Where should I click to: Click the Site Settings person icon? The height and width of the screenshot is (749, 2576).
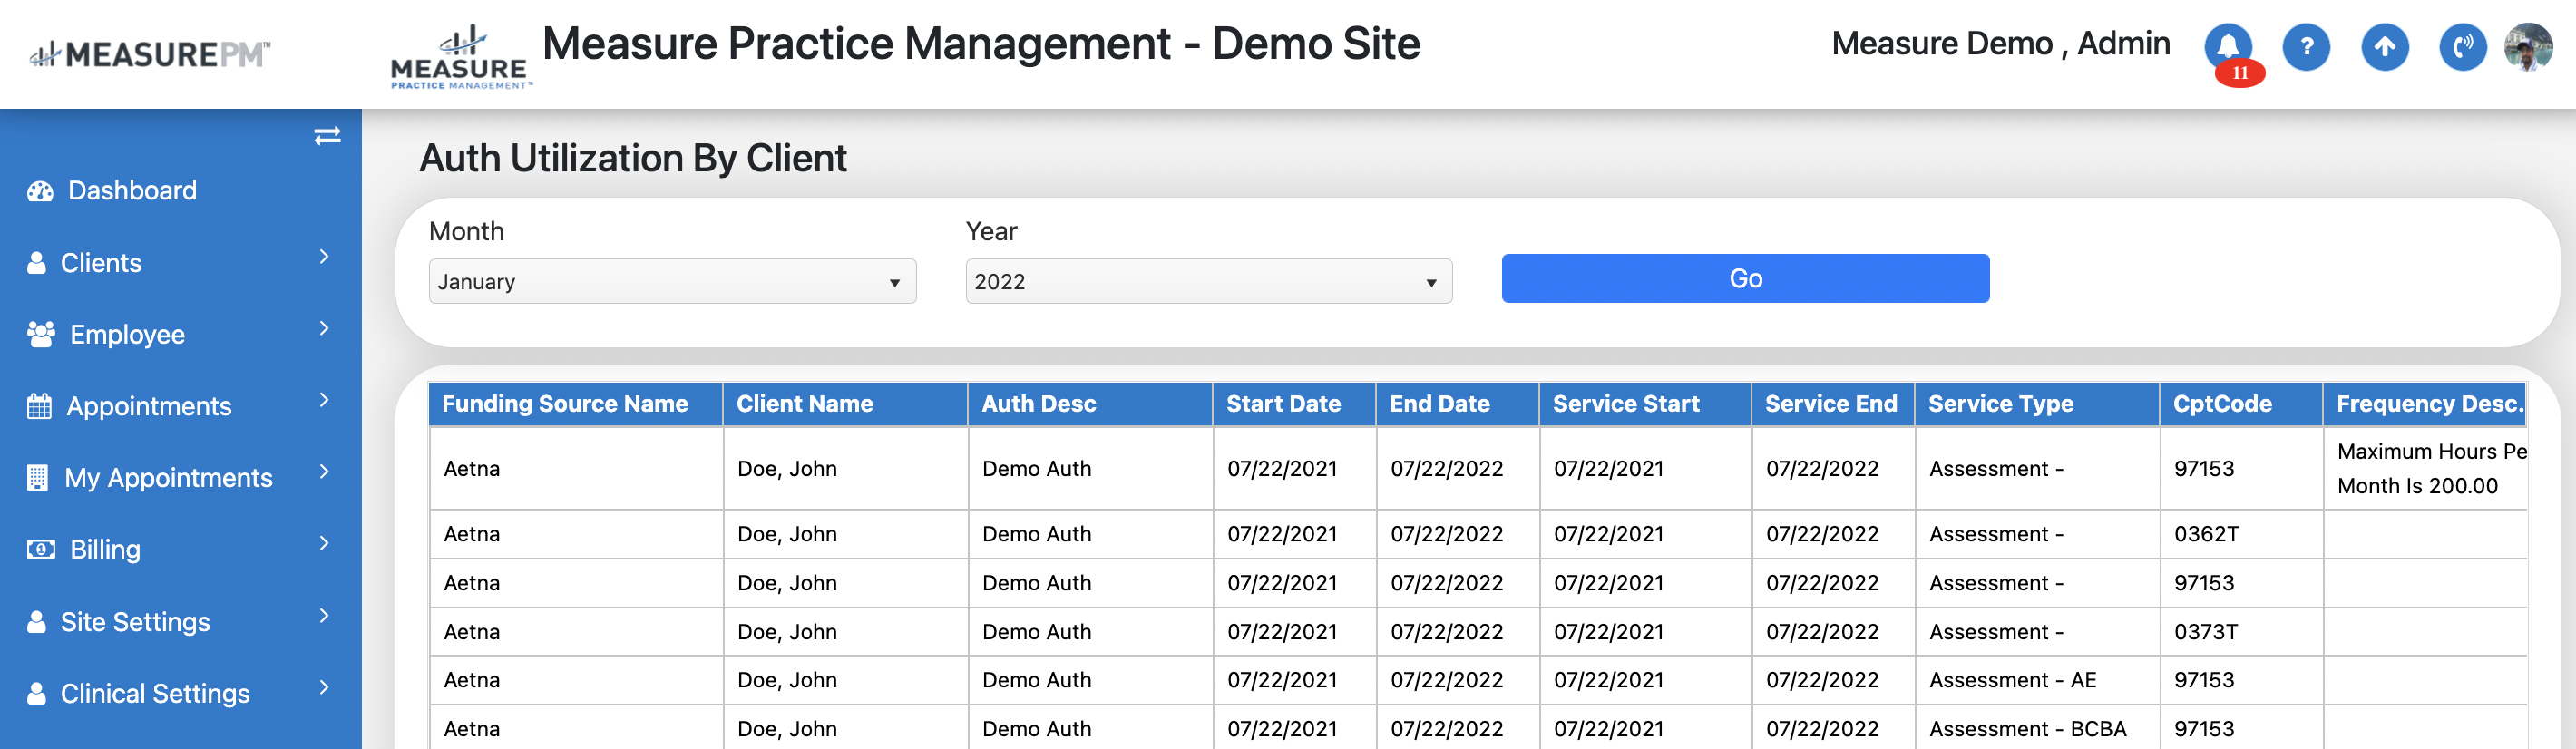36,622
